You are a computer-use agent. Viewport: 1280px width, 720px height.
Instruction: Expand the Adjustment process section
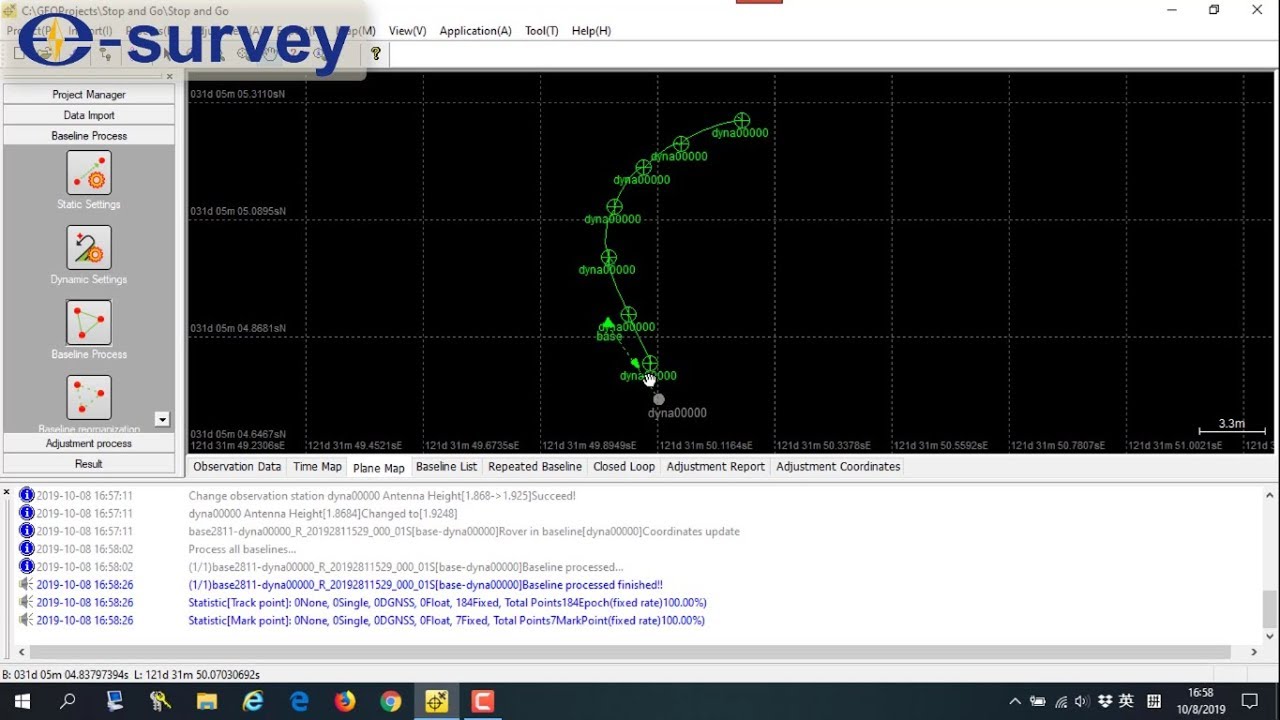89,443
